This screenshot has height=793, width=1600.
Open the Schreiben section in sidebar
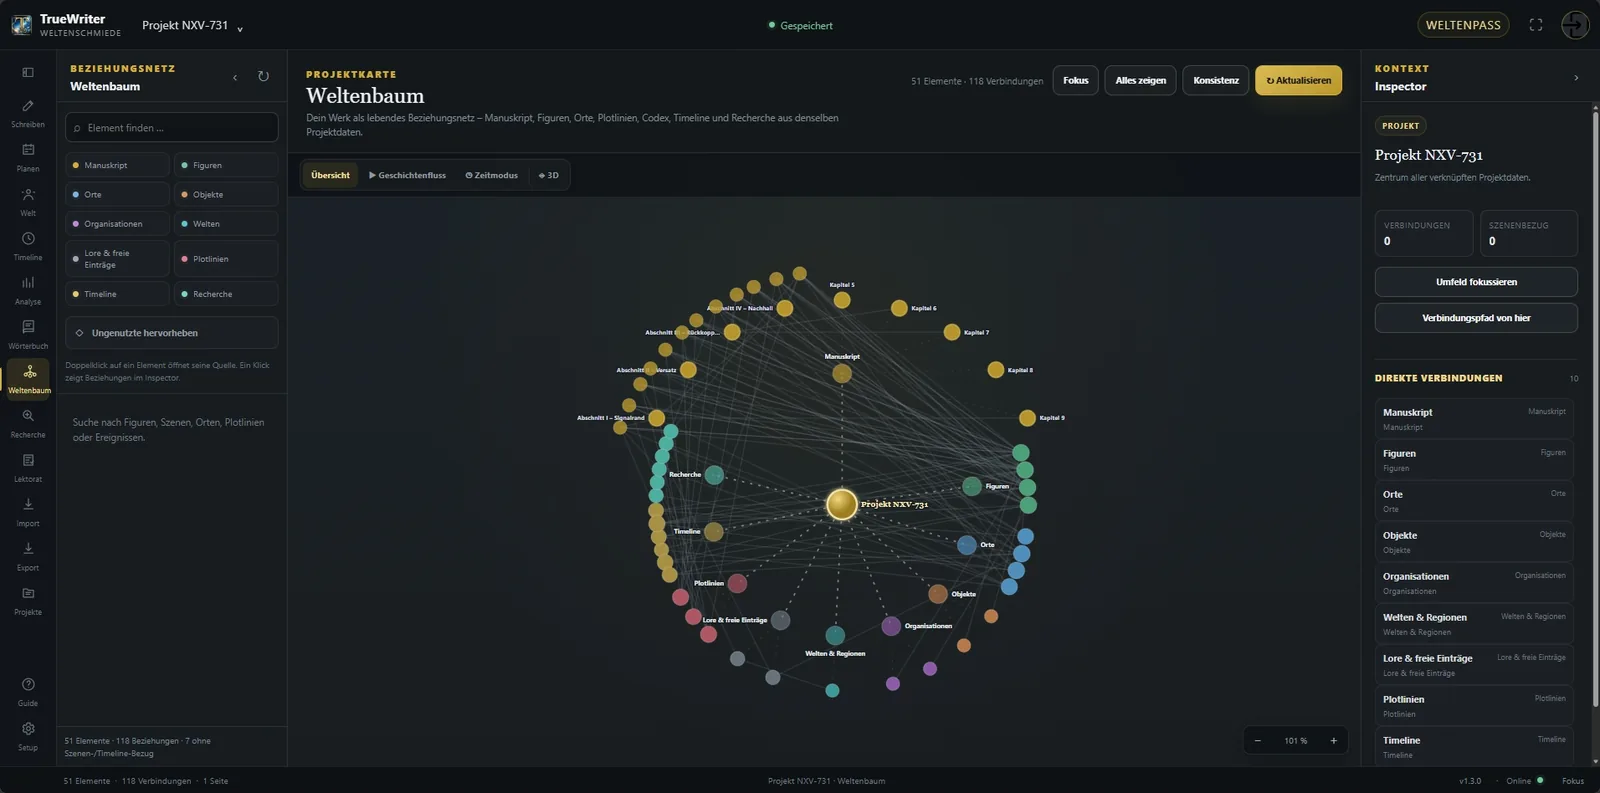(x=28, y=113)
